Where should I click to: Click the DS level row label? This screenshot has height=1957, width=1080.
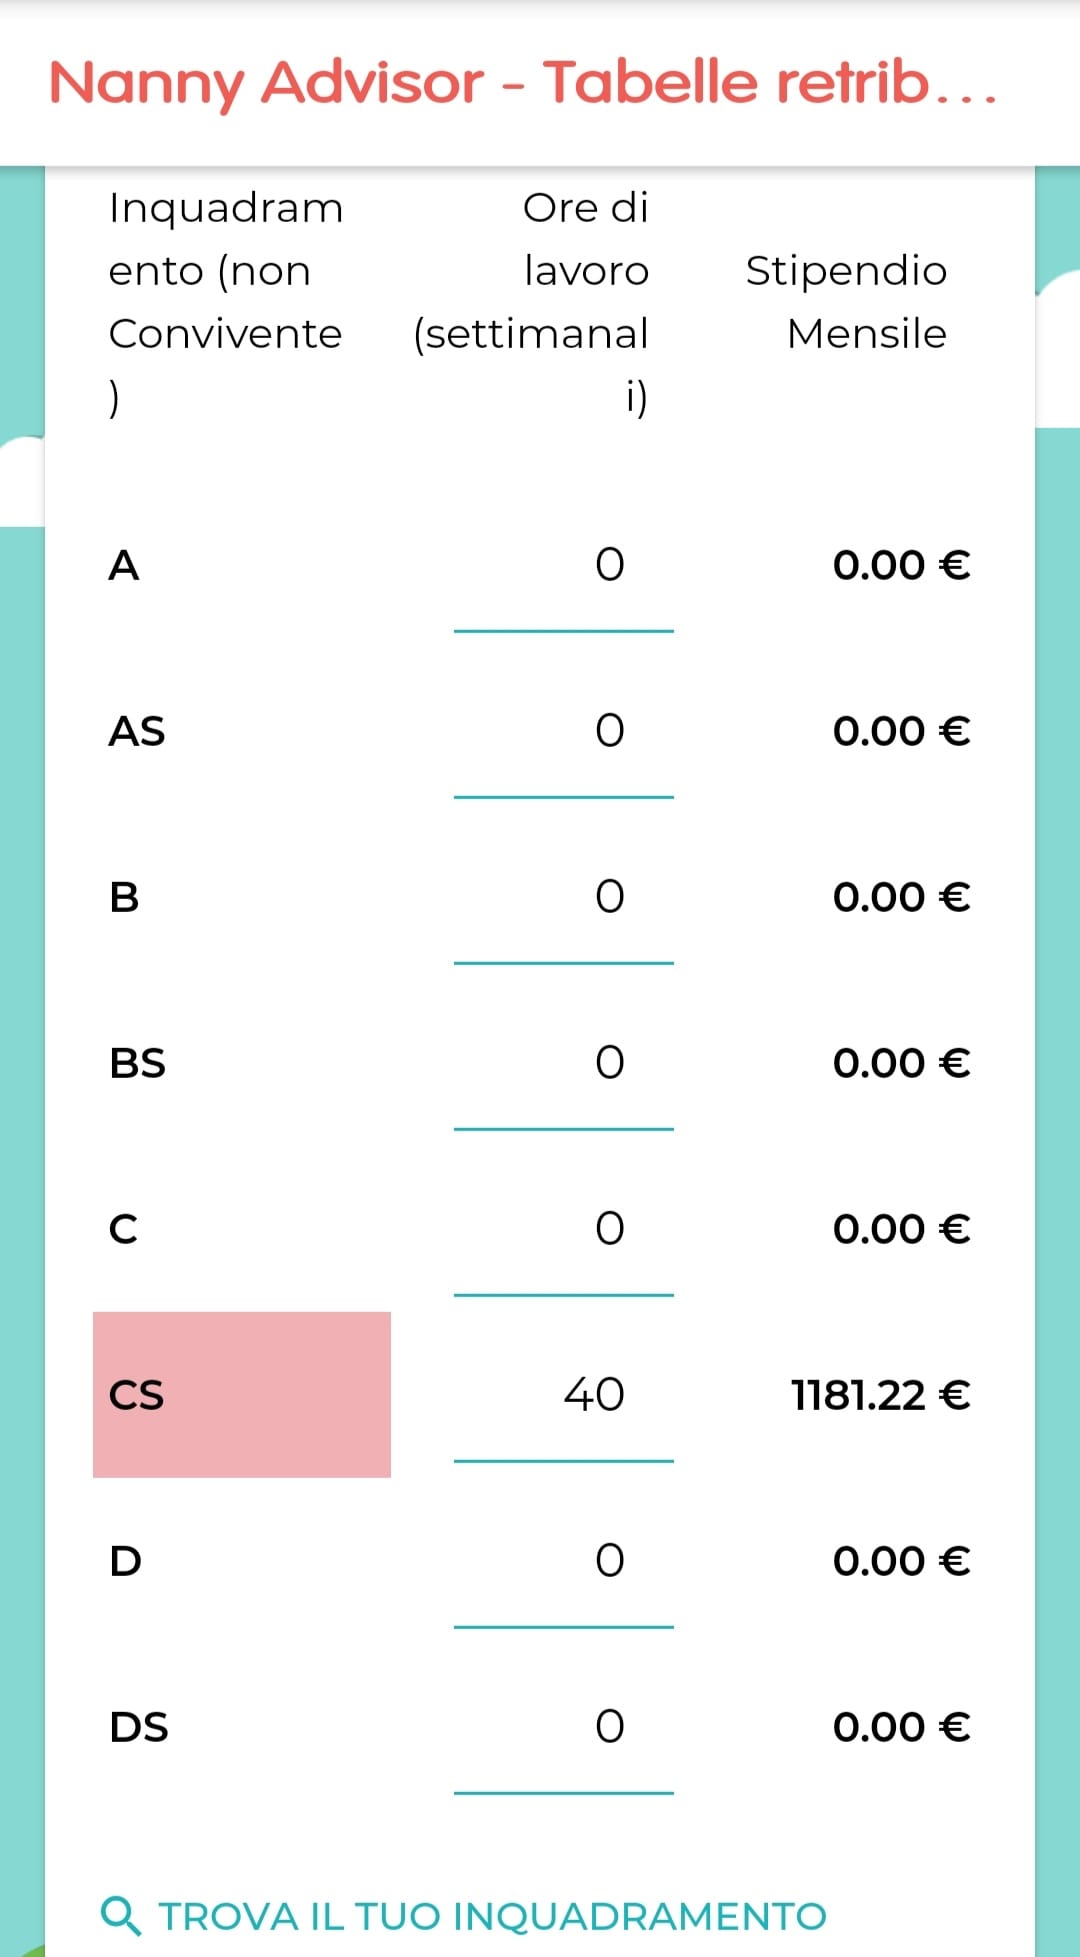[x=139, y=1728]
